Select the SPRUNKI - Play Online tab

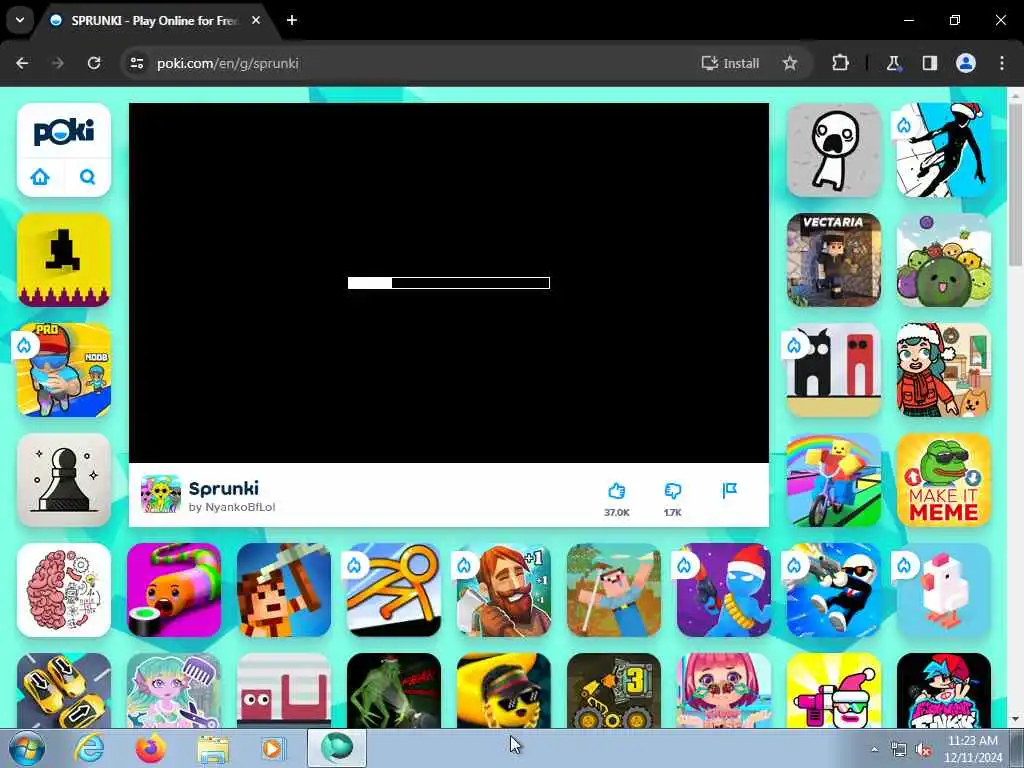click(x=153, y=20)
